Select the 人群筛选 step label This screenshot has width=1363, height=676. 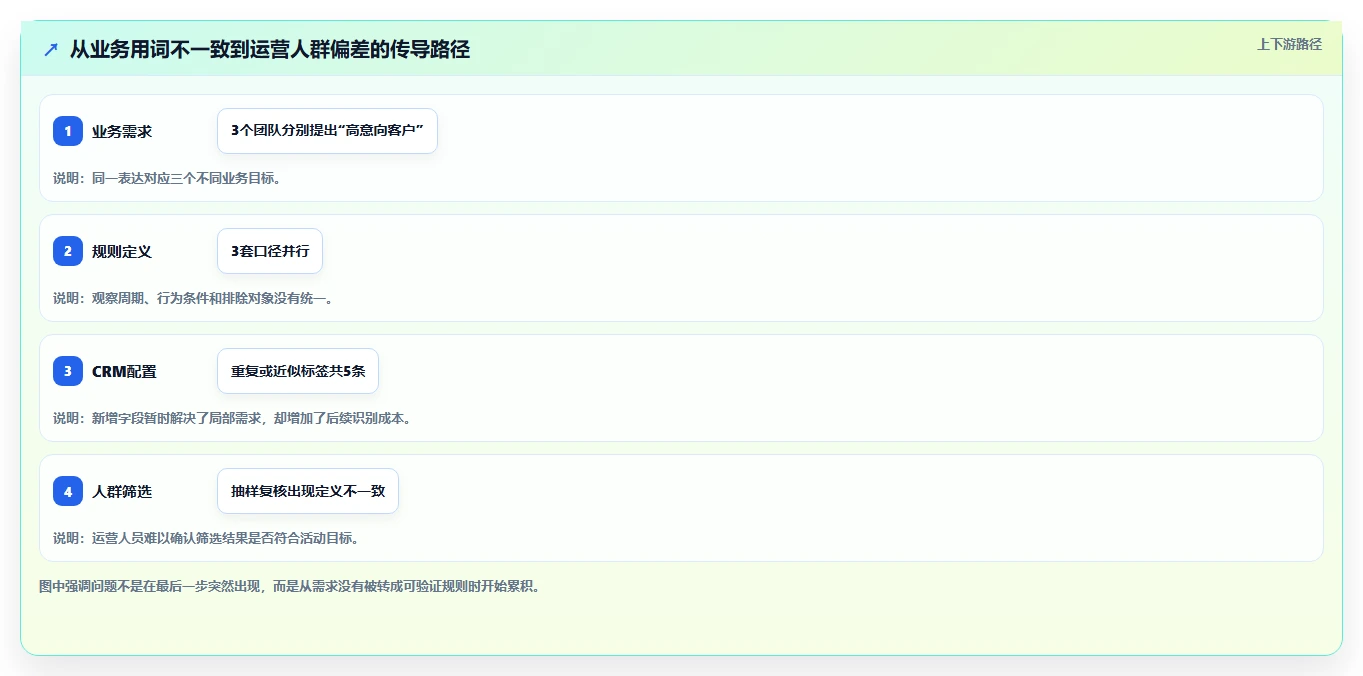coord(122,491)
